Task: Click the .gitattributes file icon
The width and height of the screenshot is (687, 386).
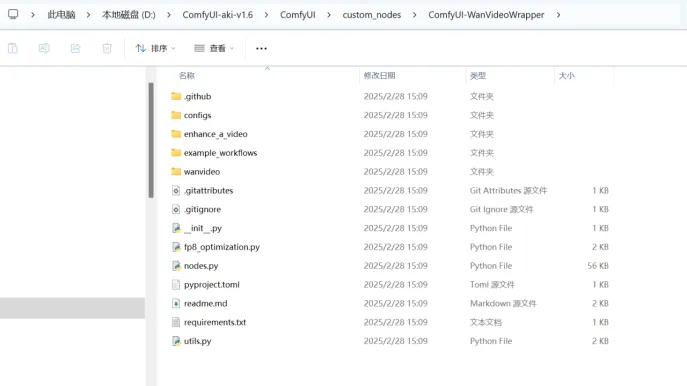Action: tap(176, 190)
